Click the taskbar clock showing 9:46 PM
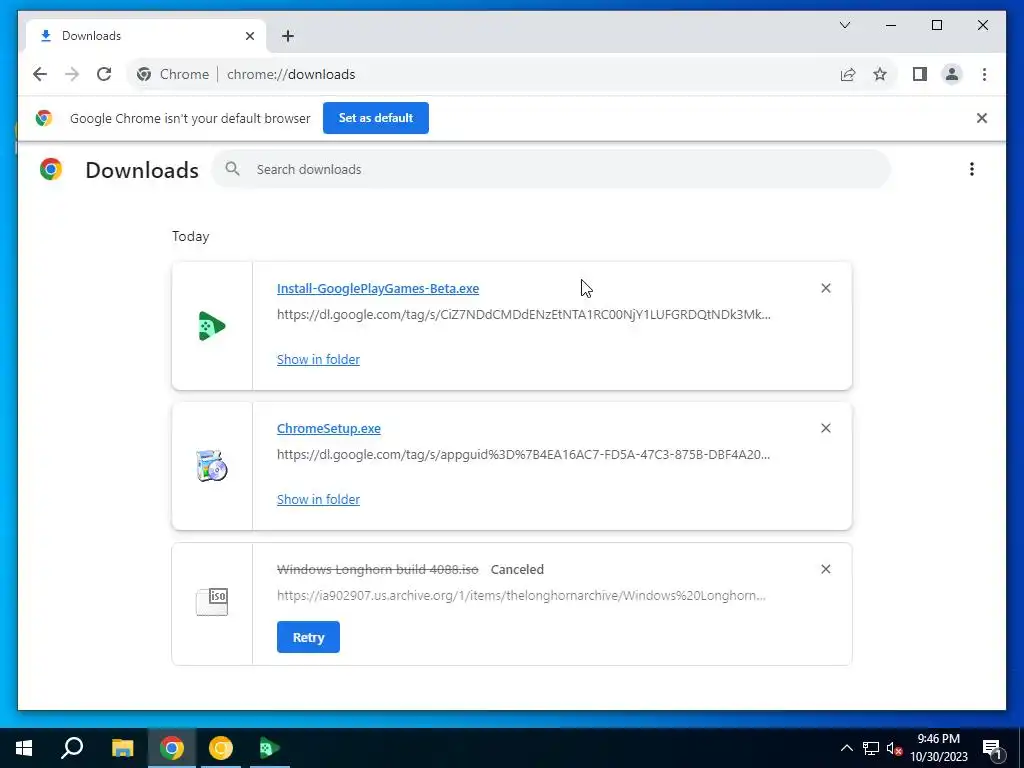The image size is (1024, 768). click(x=938, y=748)
